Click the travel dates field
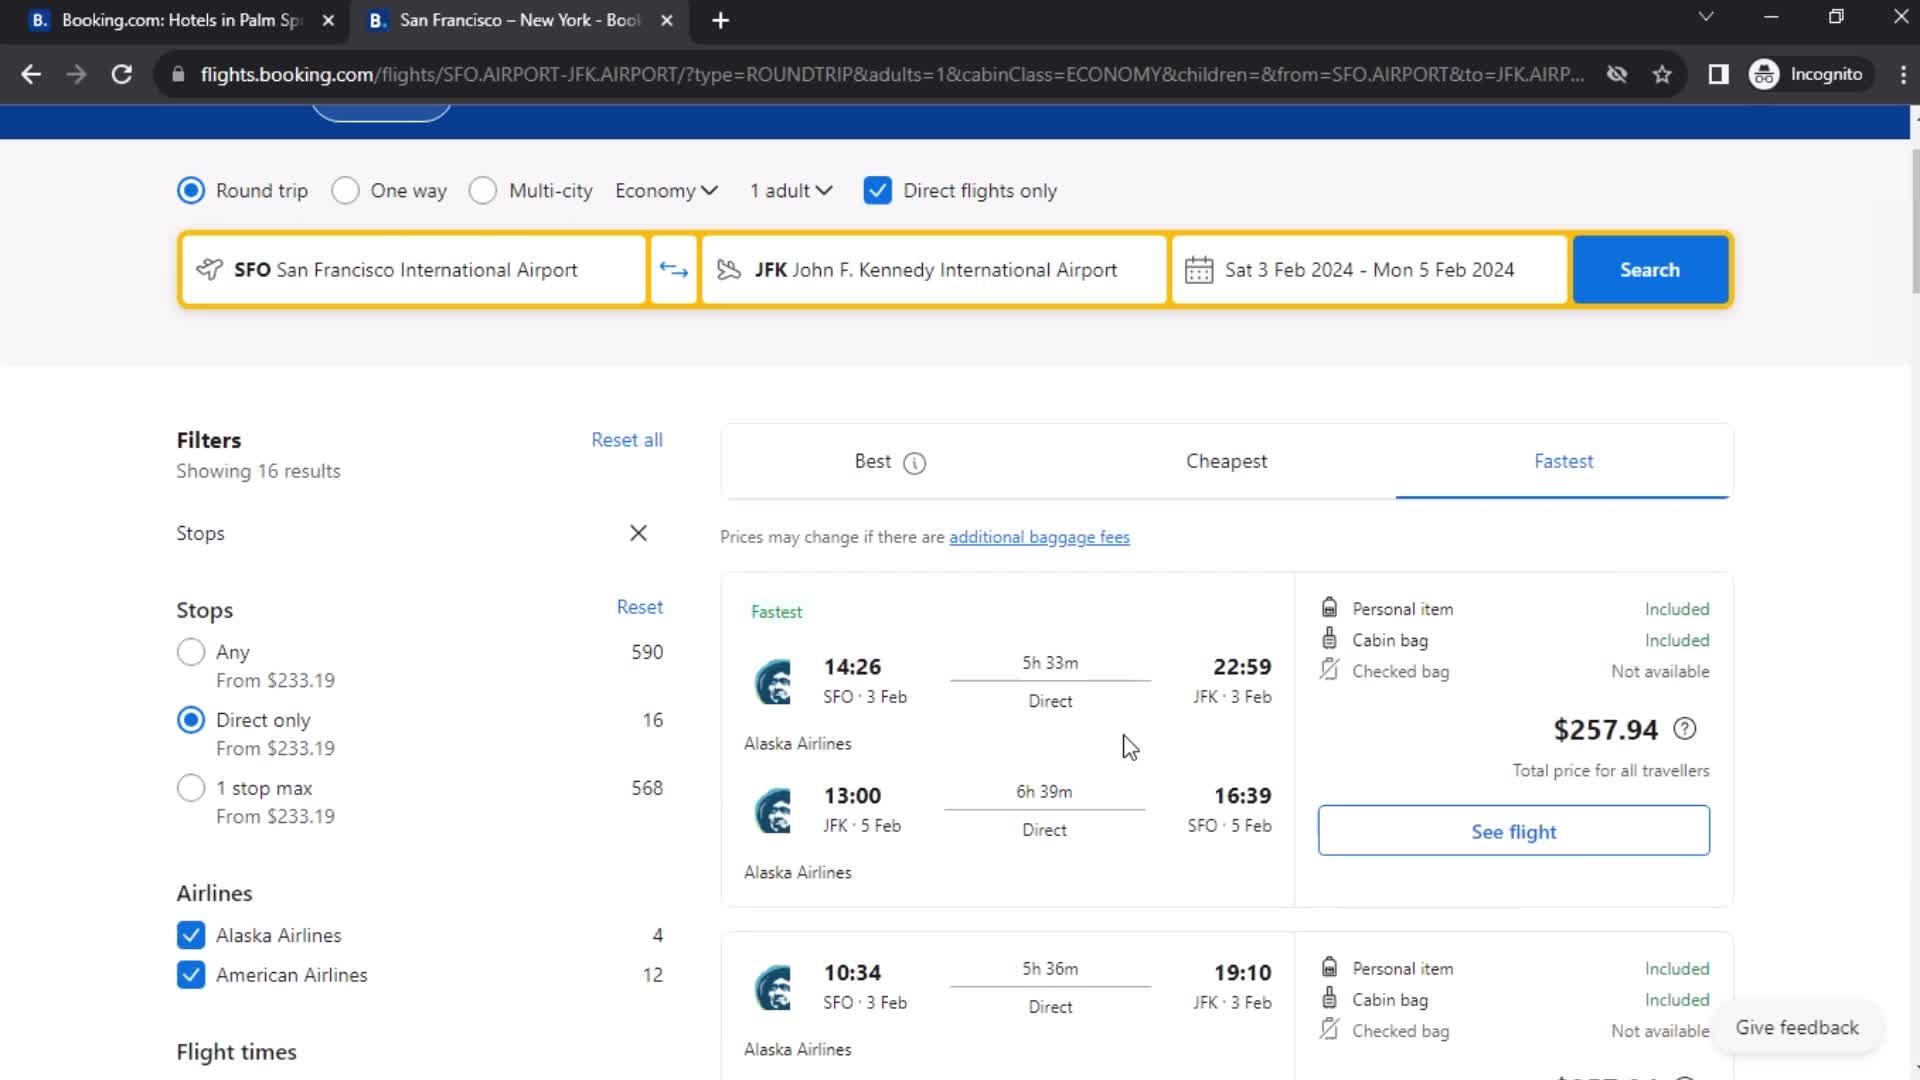This screenshot has width=1920, height=1080. 1369,270
